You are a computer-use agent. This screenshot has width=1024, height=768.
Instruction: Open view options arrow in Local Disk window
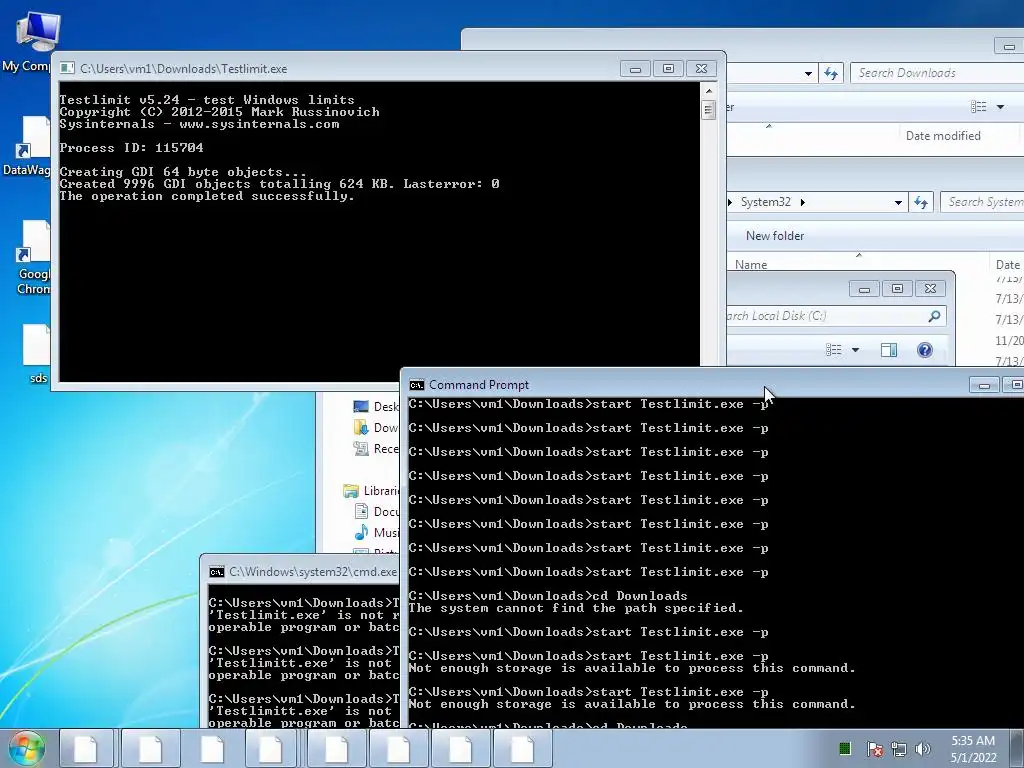[x=856, y=350]
